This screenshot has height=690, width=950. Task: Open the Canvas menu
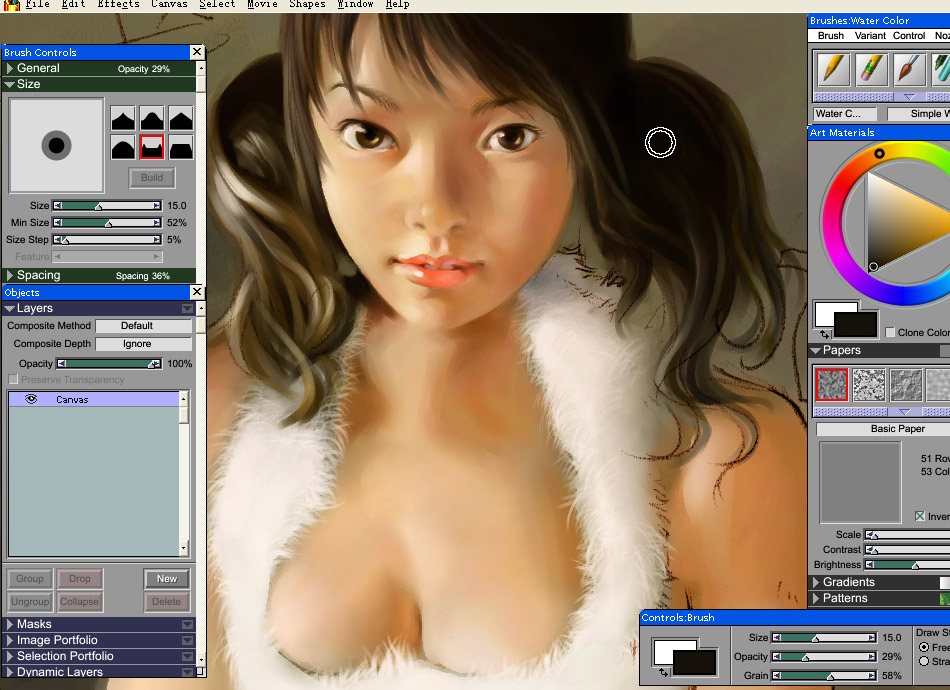(x=169, y=4)
